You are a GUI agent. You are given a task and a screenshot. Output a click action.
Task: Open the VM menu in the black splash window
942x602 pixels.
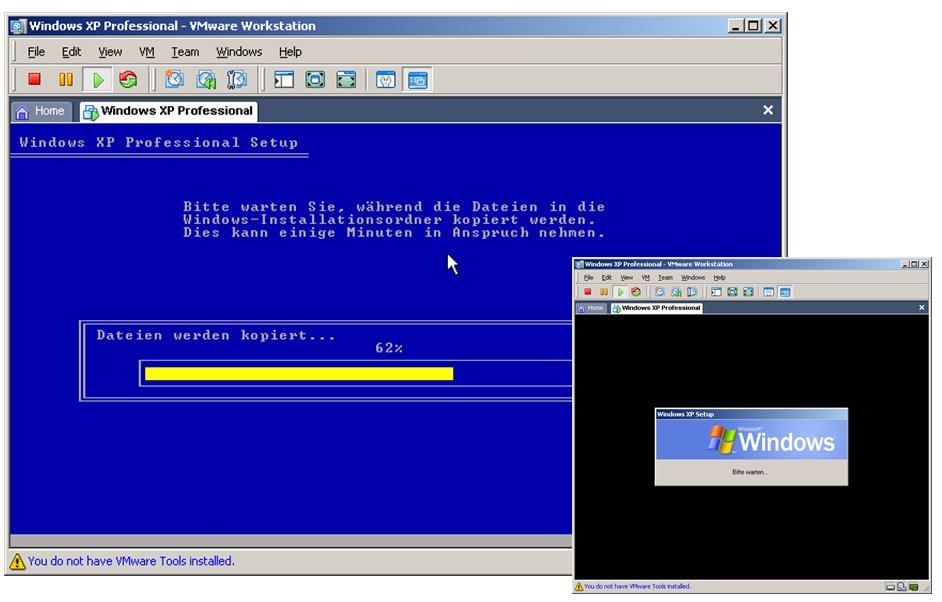pyautogui.click(x=646, y=278)
